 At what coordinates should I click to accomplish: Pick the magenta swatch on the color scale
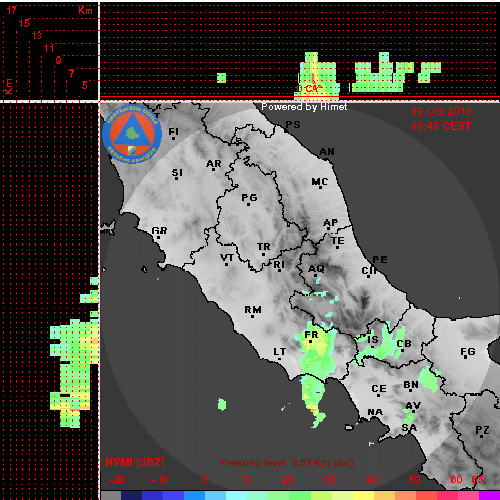(x=489, y=495)
